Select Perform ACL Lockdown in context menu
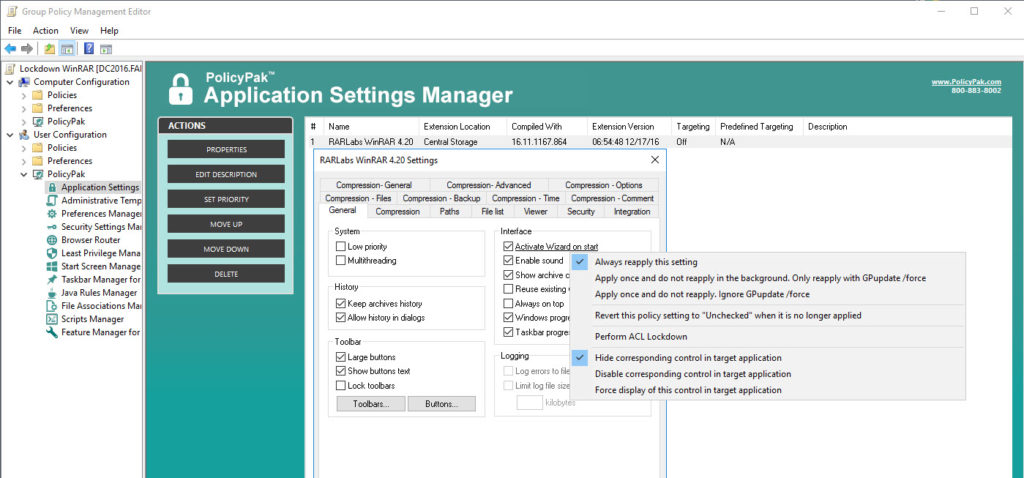 641,336
